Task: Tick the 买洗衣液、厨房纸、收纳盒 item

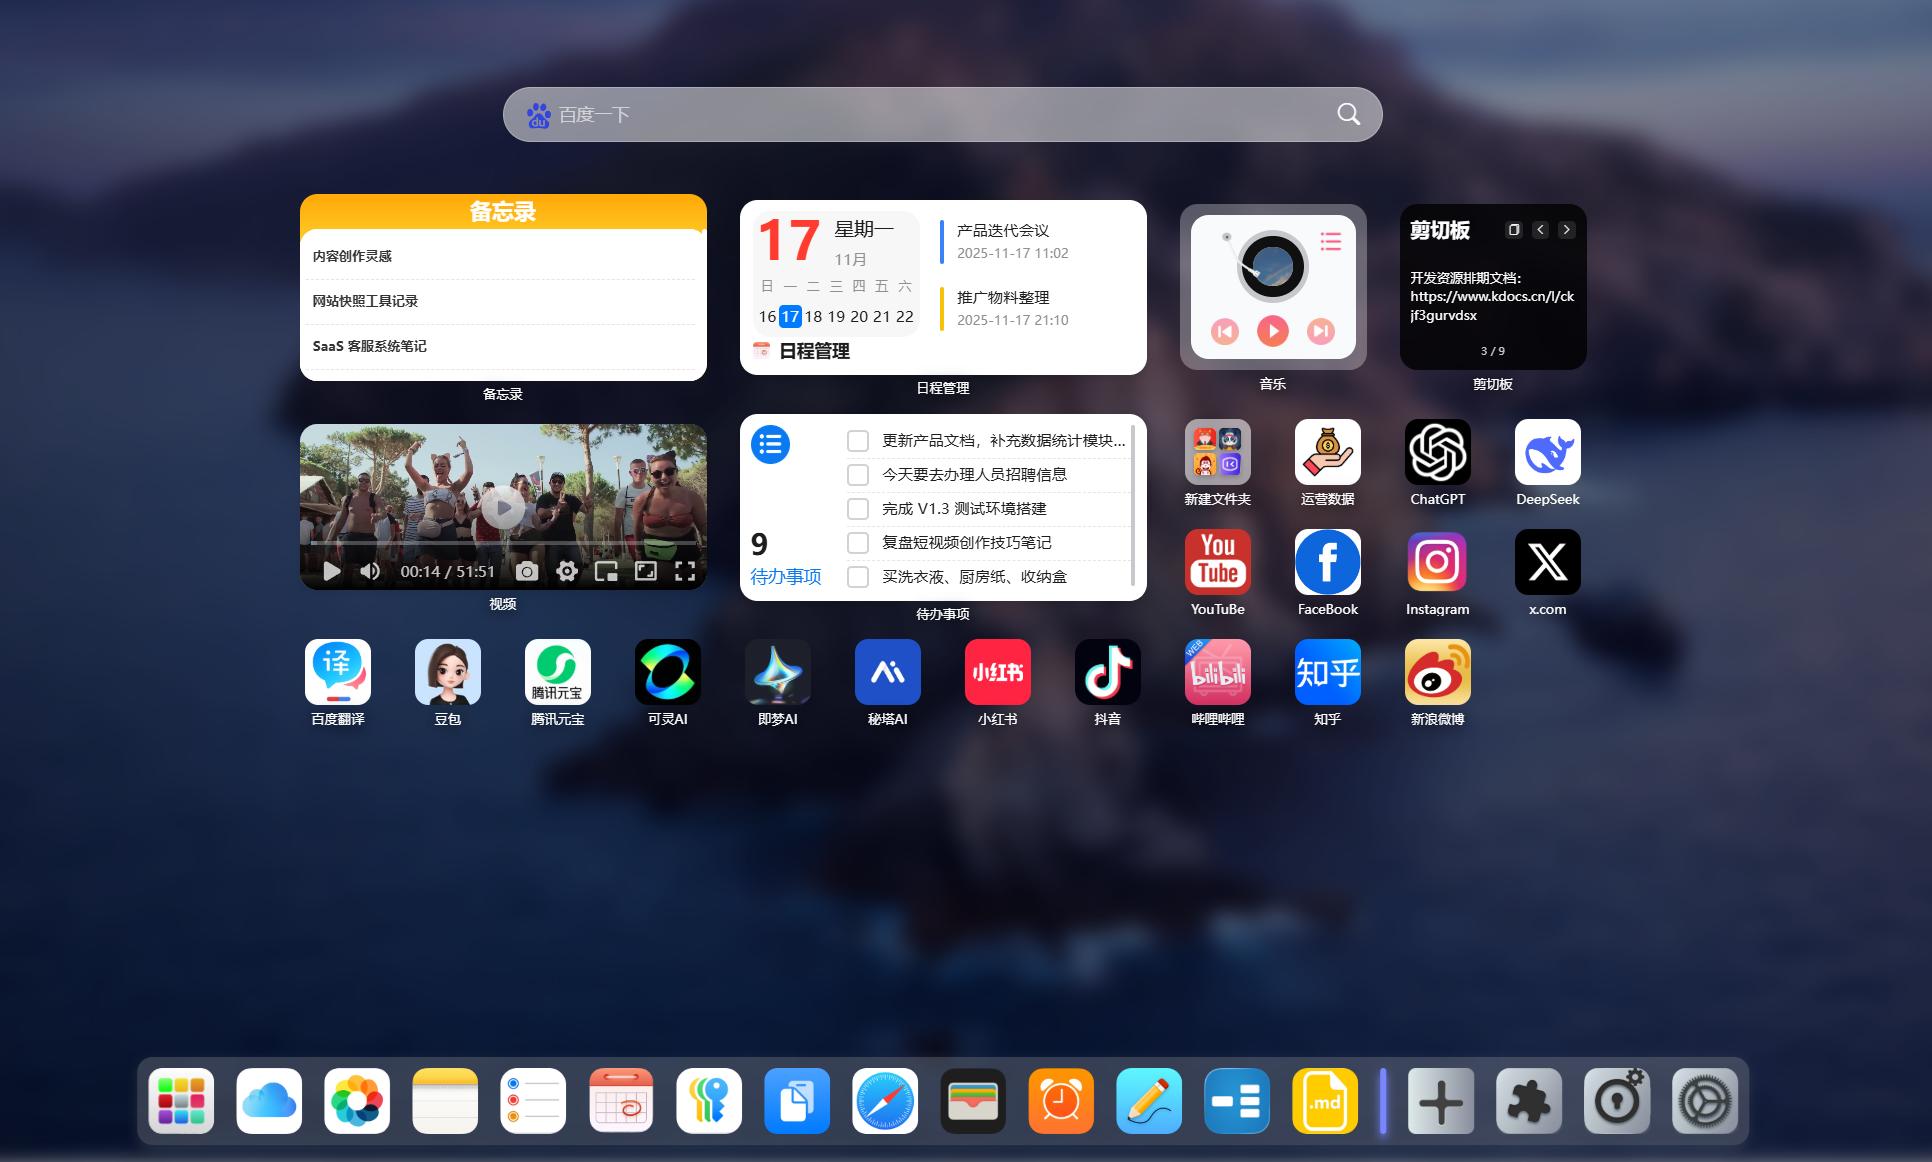Action: (857, 576)
